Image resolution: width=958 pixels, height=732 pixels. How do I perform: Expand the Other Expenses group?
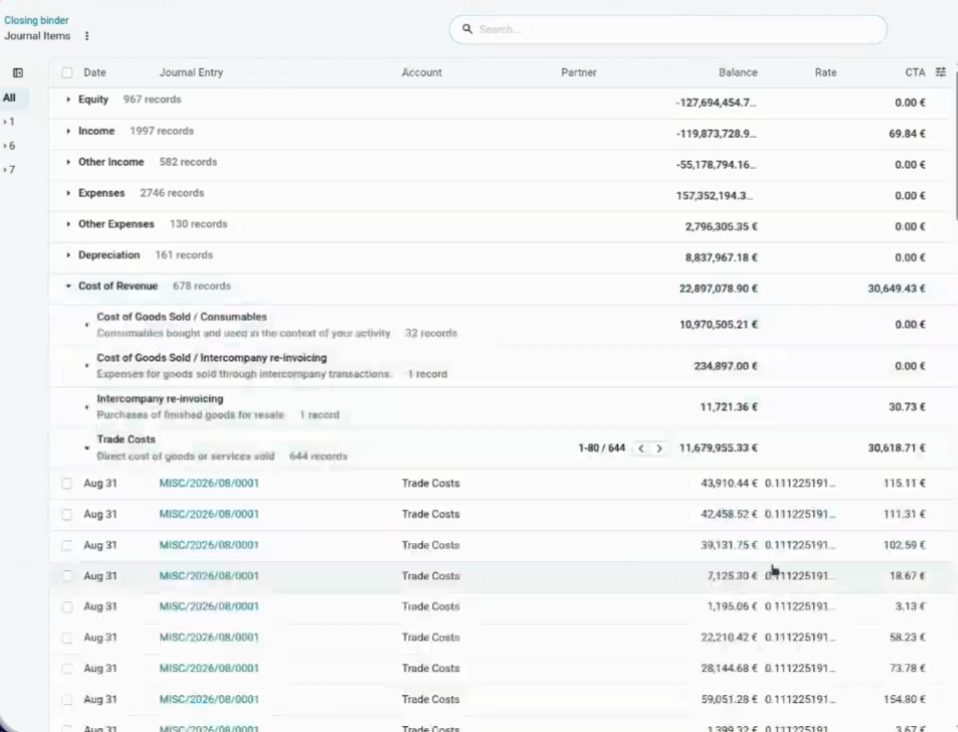68,224
